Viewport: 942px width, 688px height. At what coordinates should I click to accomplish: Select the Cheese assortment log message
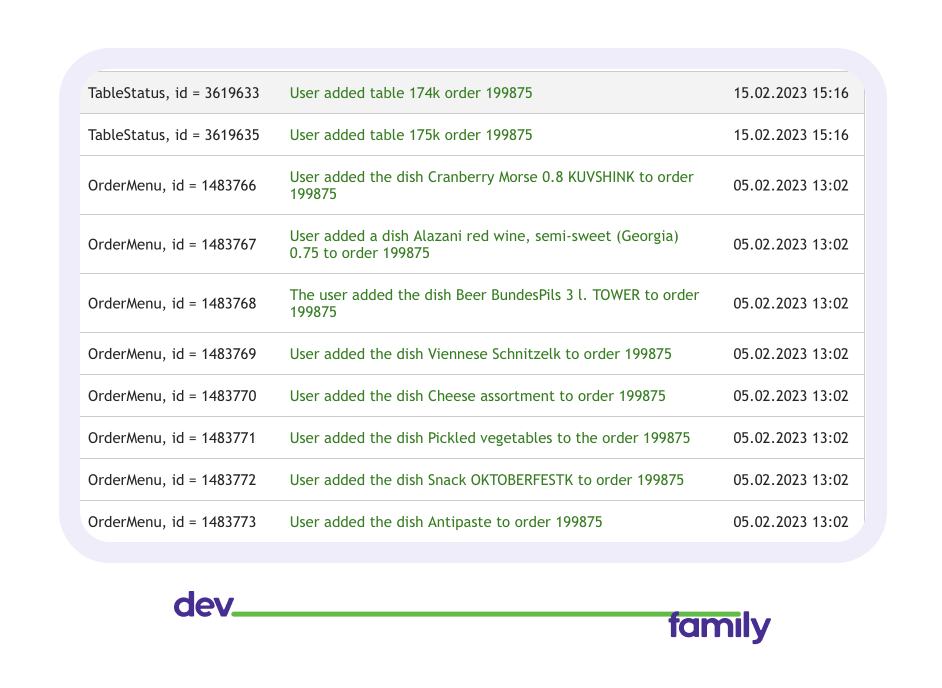coord(477,396)
